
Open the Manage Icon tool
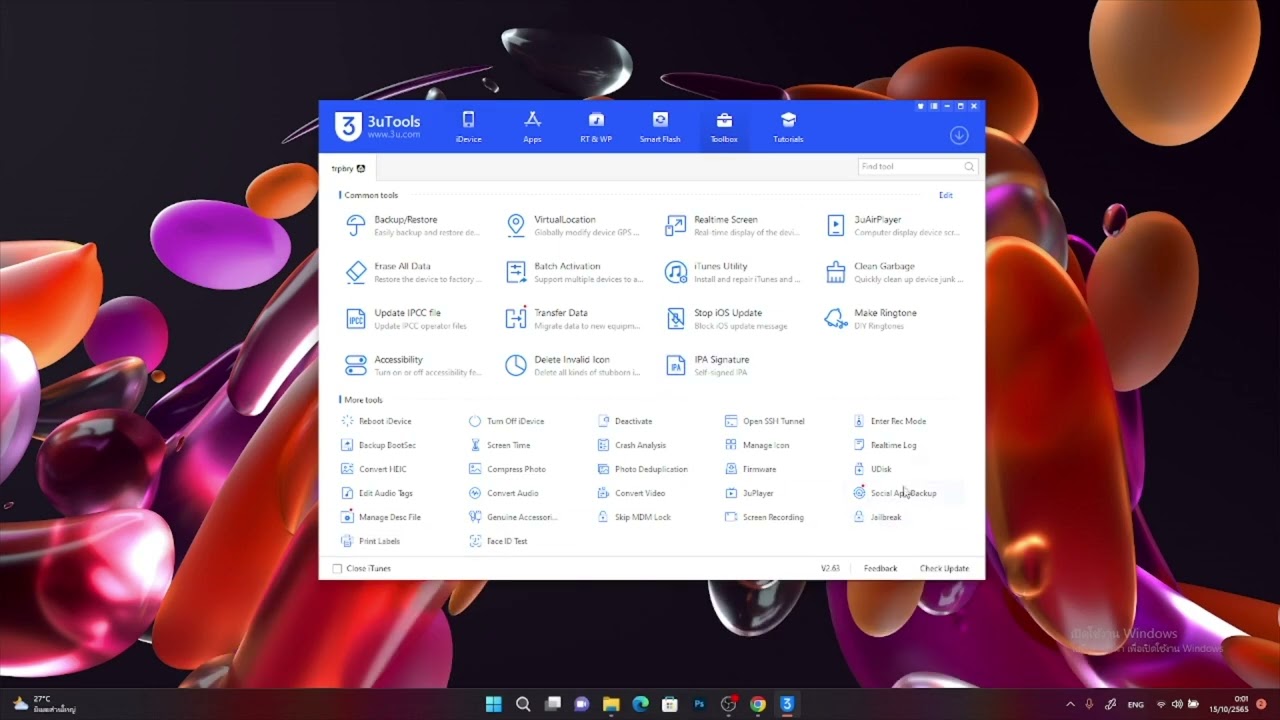[x=757, y=445]
